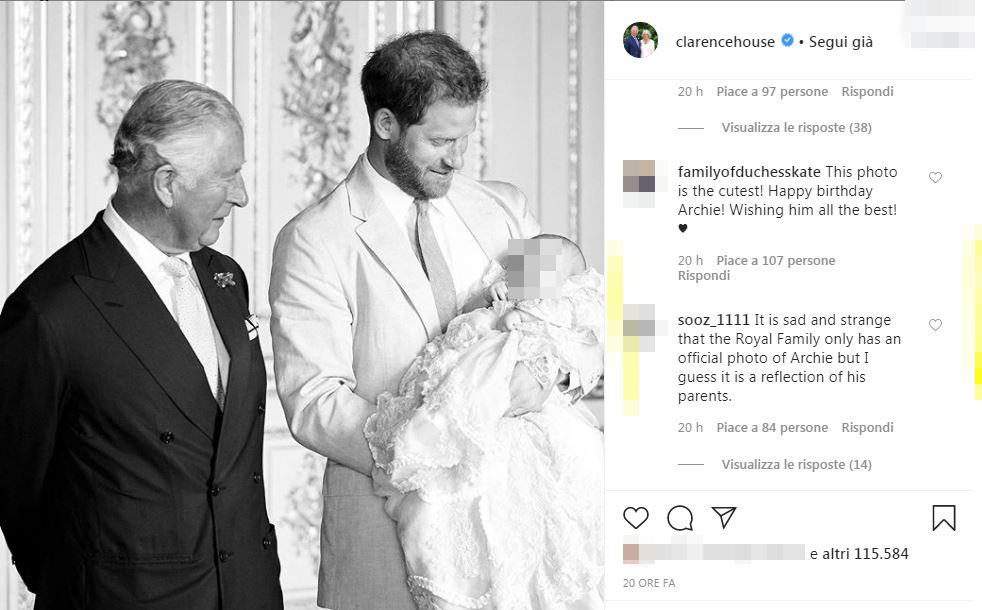The height and width of the screenshot is (610, 982).
Task: Open comments with the speech bubble icon
Action: point(680,517)
